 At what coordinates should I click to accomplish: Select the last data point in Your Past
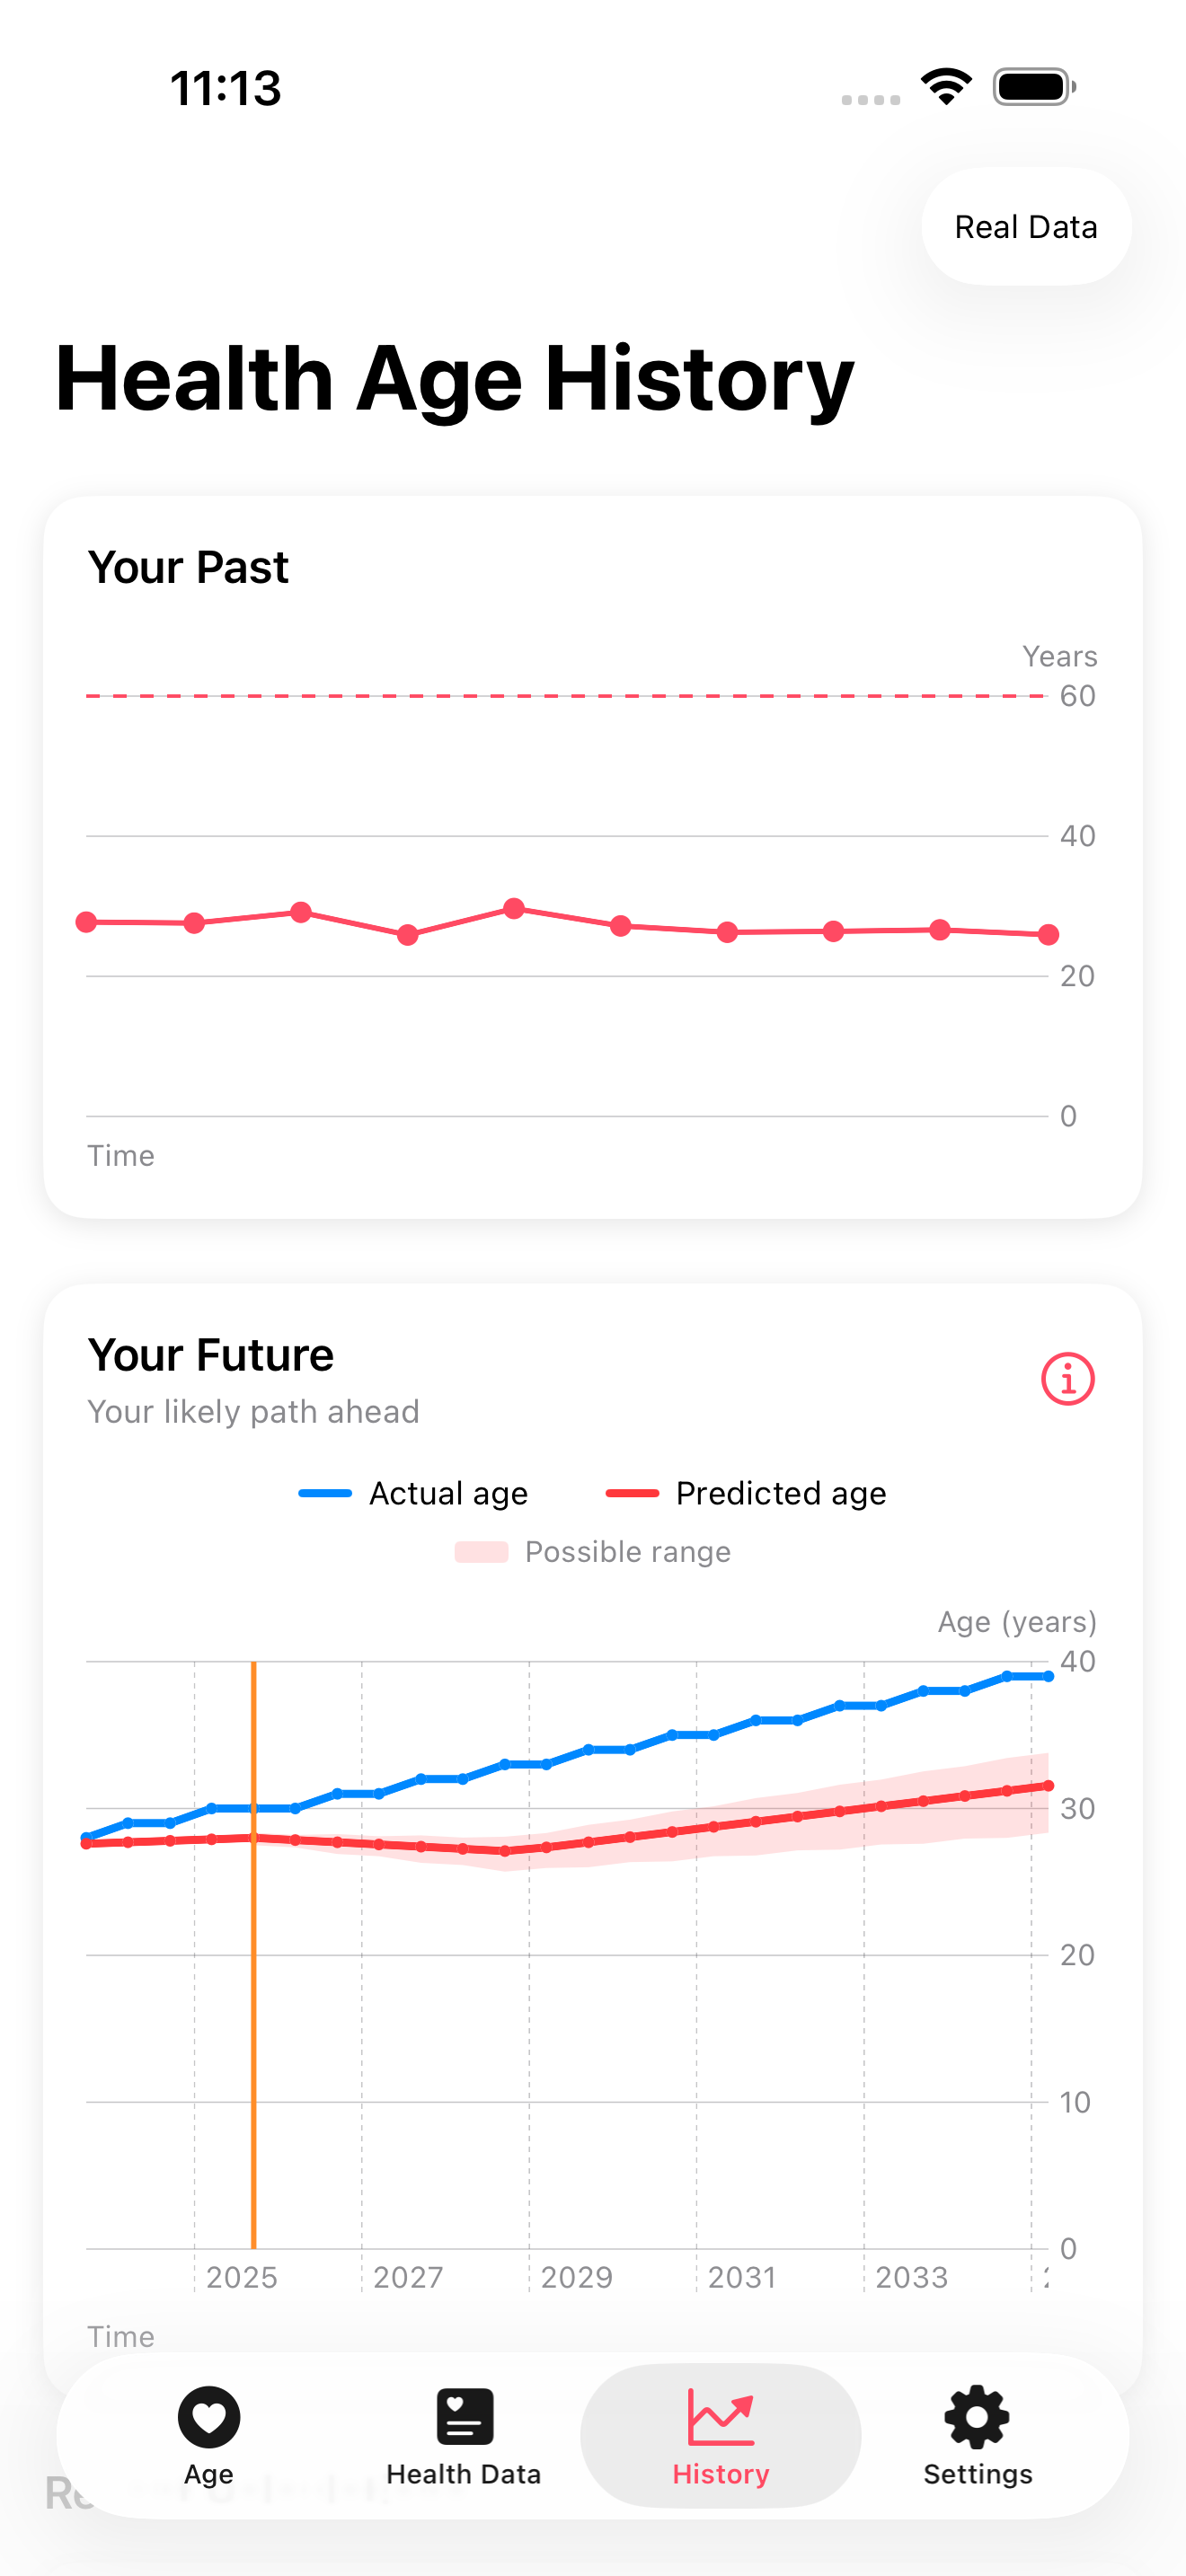coord(1048,934)
